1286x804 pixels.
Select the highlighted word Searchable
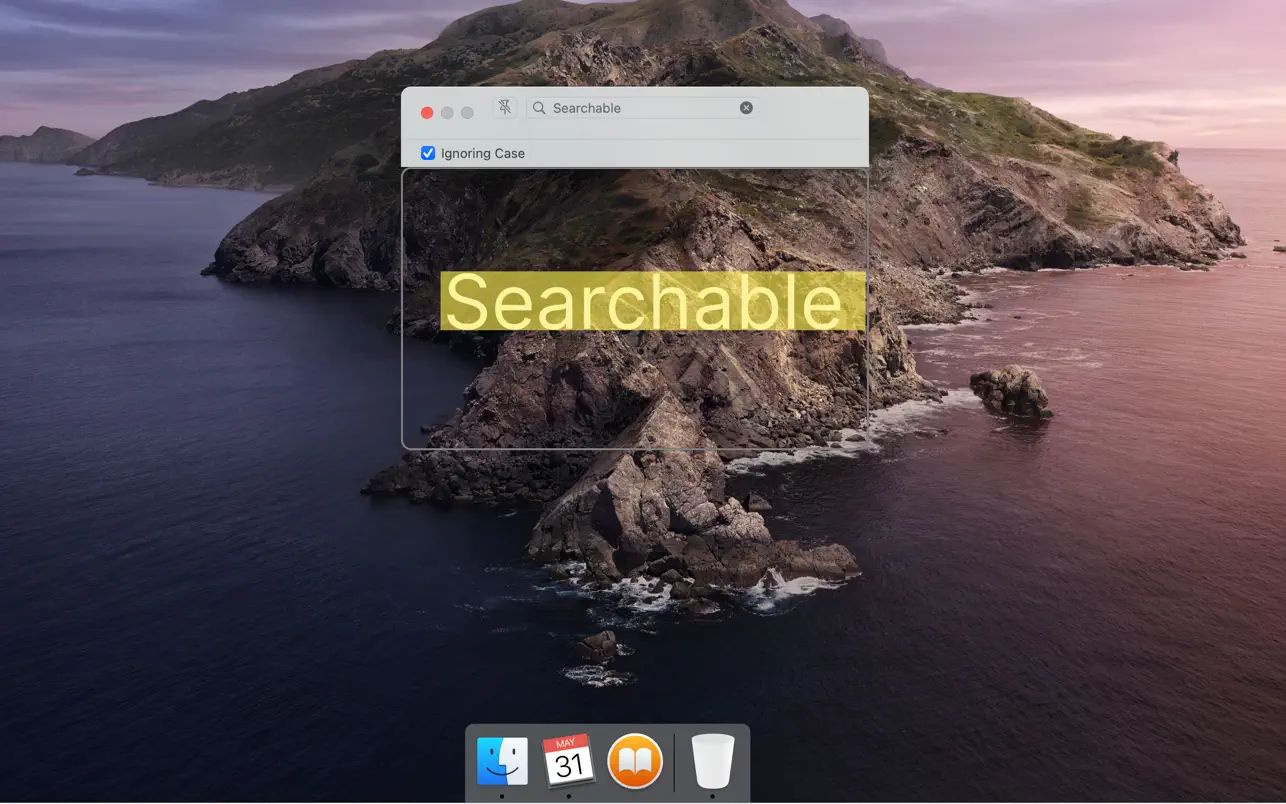tap(651, 300)
